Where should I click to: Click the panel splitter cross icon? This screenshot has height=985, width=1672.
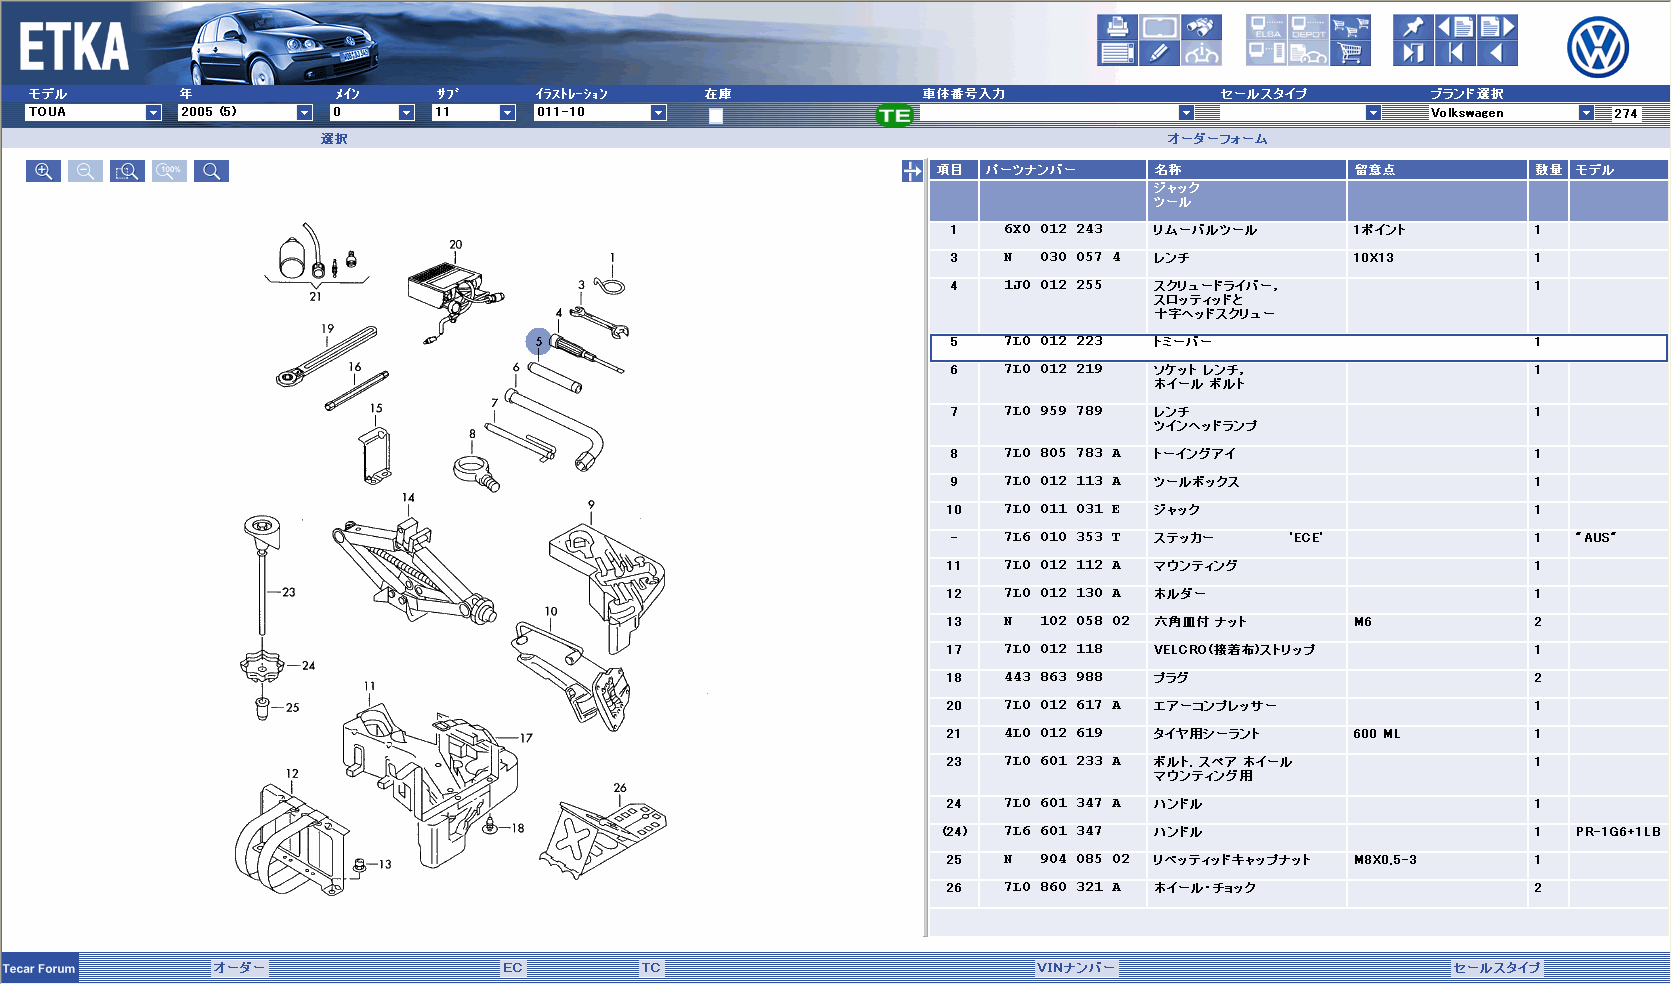[912, 171]
